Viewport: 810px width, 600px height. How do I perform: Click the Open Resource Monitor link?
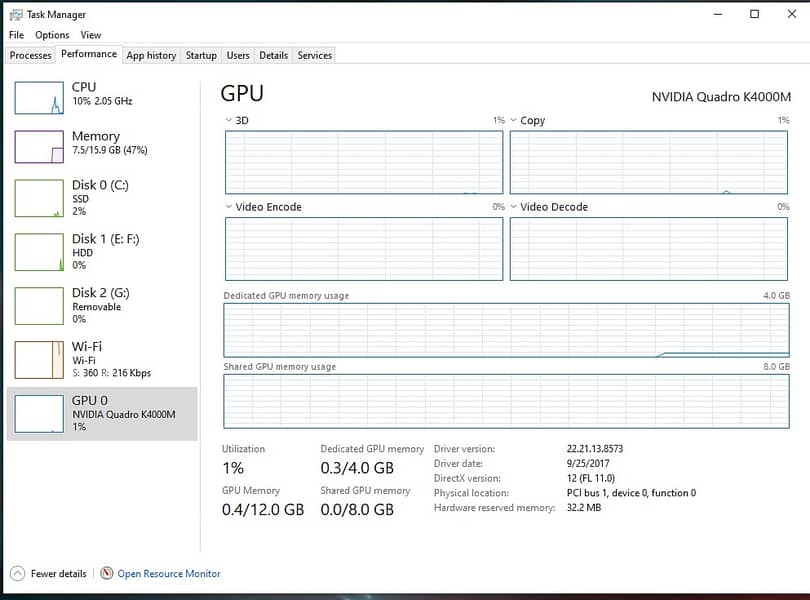(169, 574)
